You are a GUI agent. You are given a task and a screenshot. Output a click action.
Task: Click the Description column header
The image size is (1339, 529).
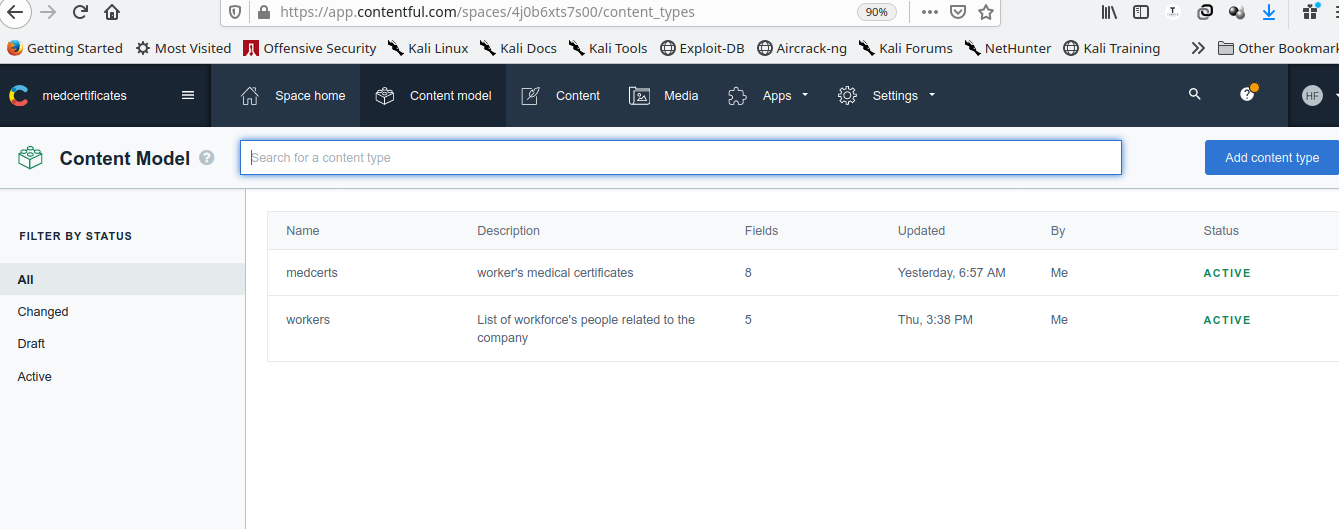click(x=508, y=231)
